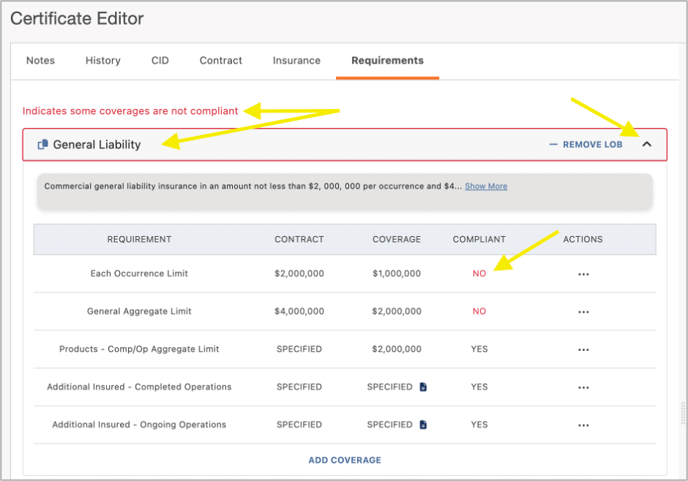This screenshot has height=481, width=688.
Task: Click YES status for Ongoing Operations row
Action: pyautogui.click(x=479, y=424)
